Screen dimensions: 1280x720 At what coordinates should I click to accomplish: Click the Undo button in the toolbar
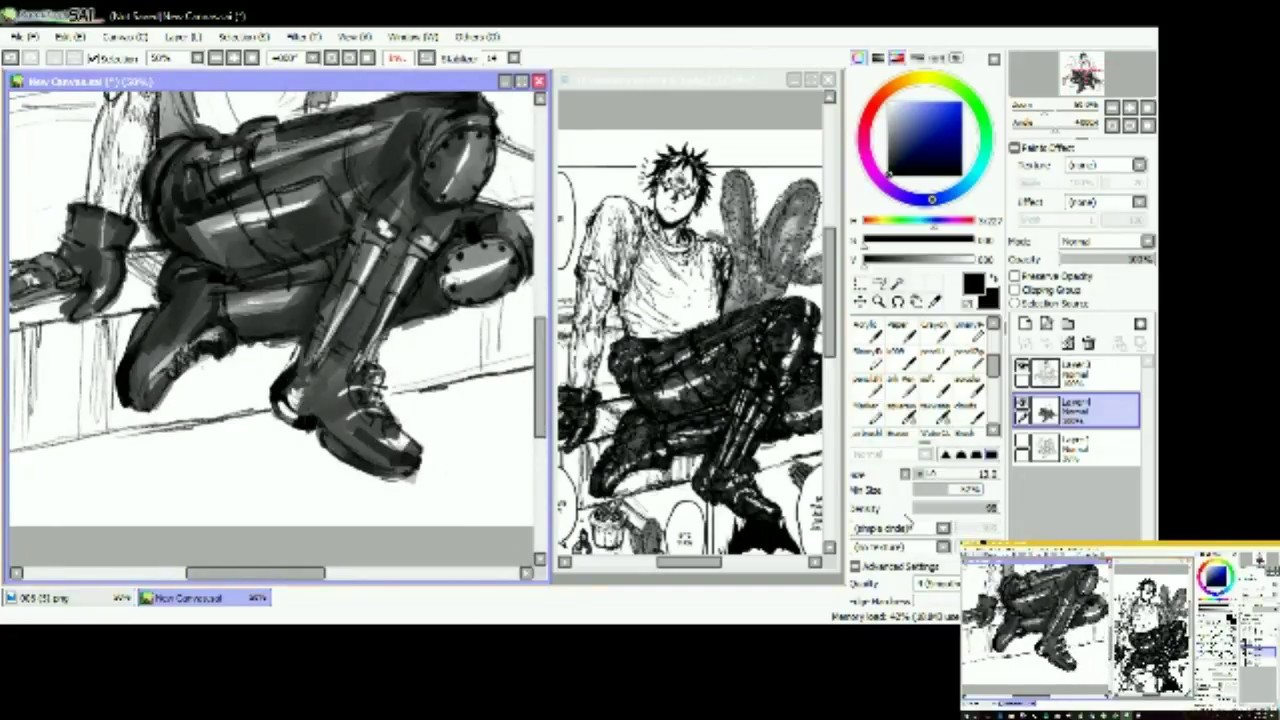(10, 58)
